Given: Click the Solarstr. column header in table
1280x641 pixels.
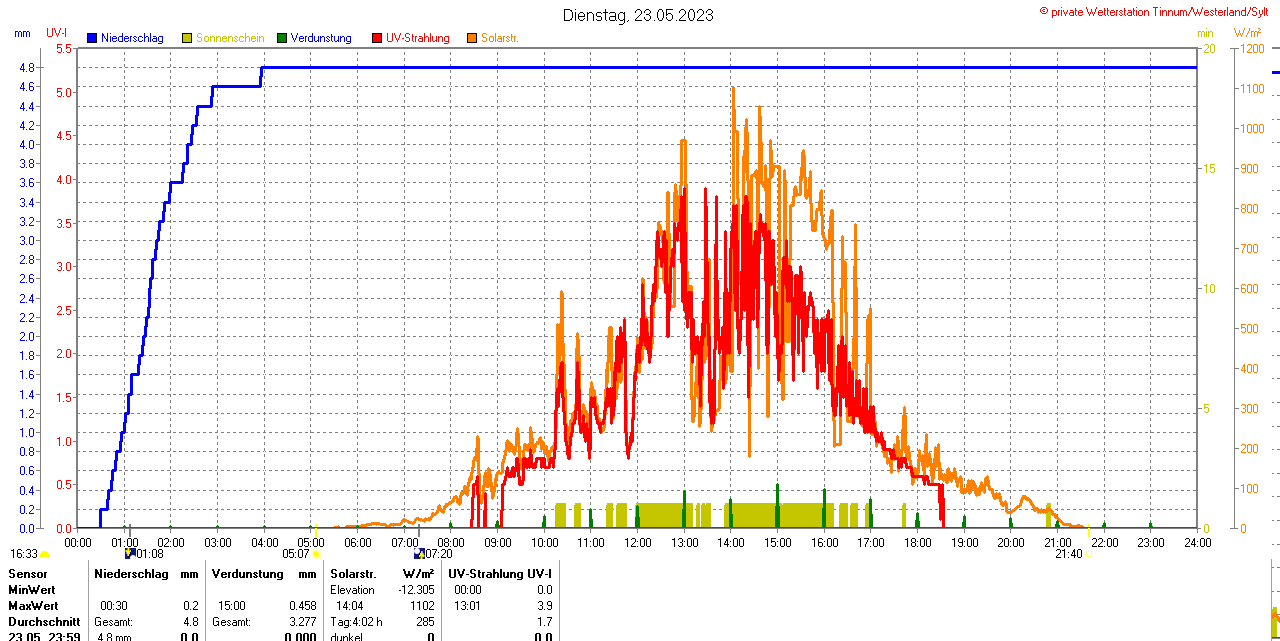Looking at the screenshot, I should pyautogui.click(x=351, y=574).
